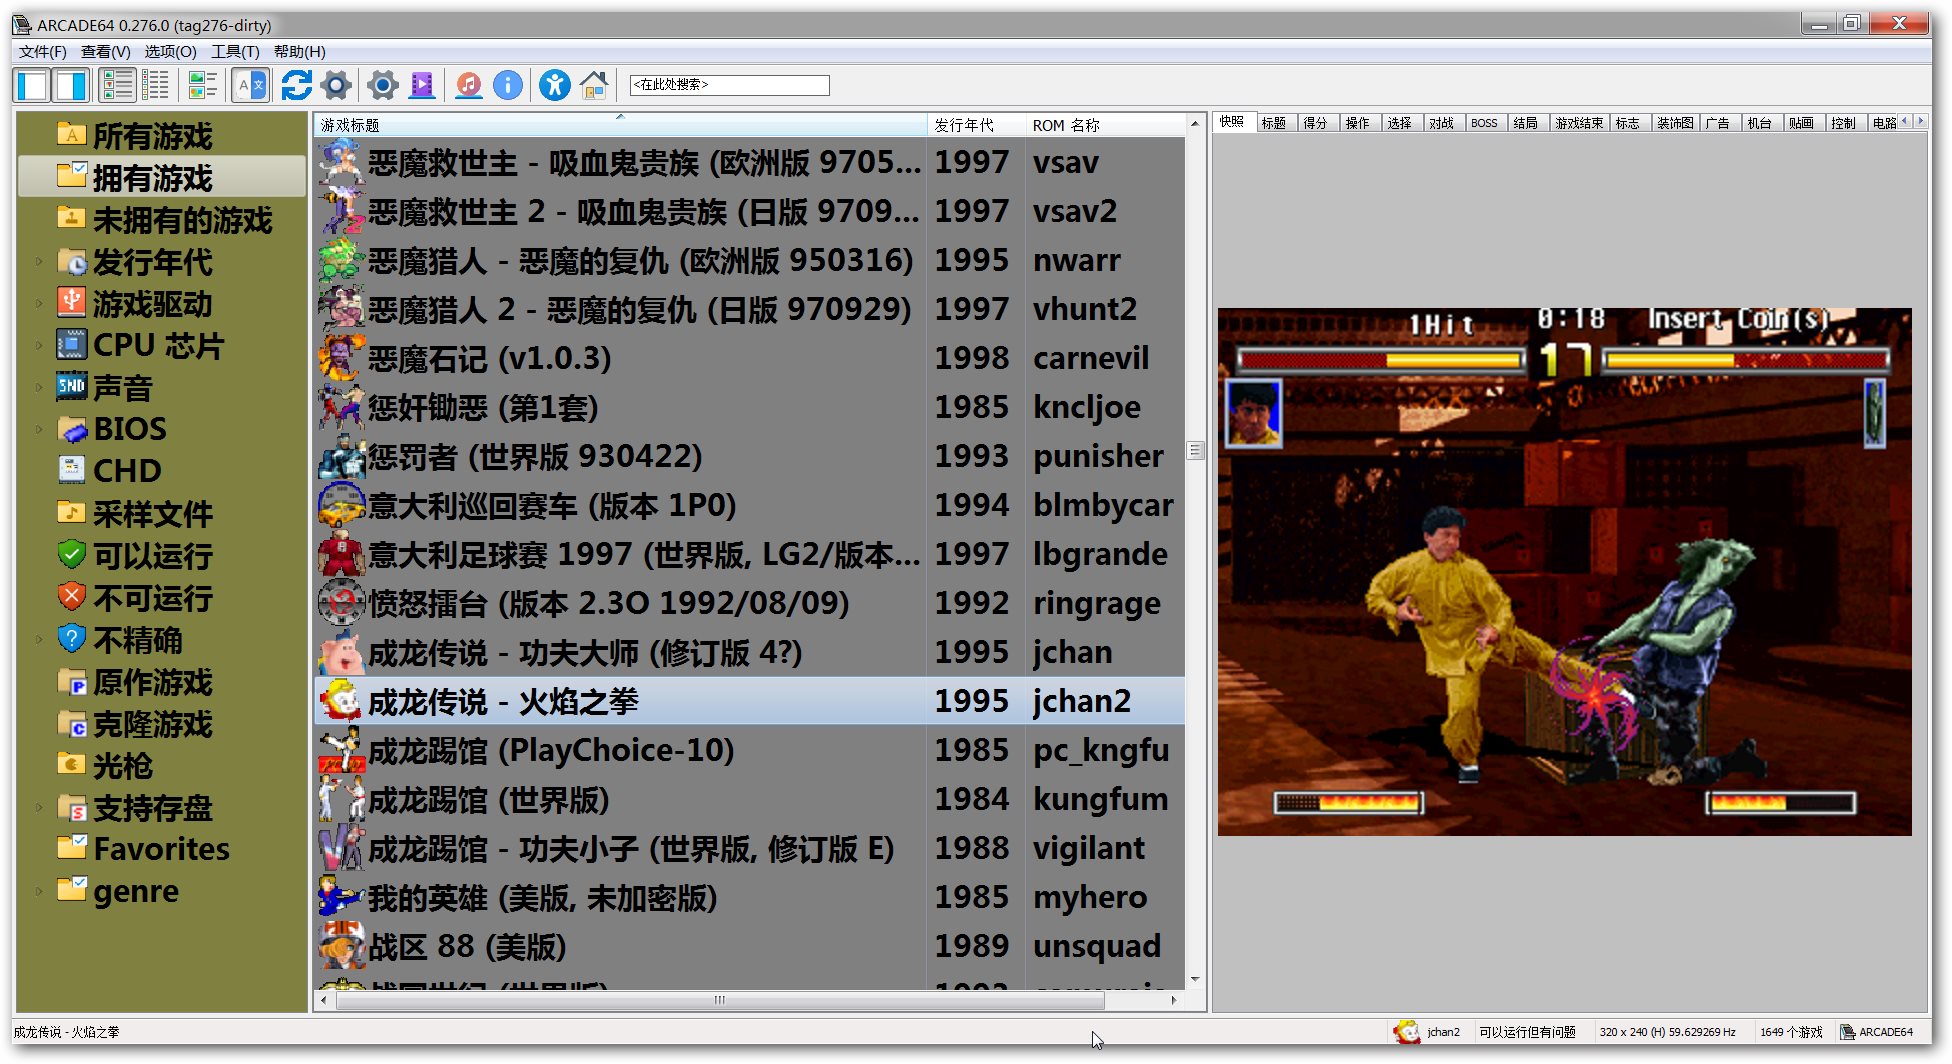This screenshot has height=1064, width=1952.
Task: Expand the 发行年代 tree node
Action: (x=39, y=262)
